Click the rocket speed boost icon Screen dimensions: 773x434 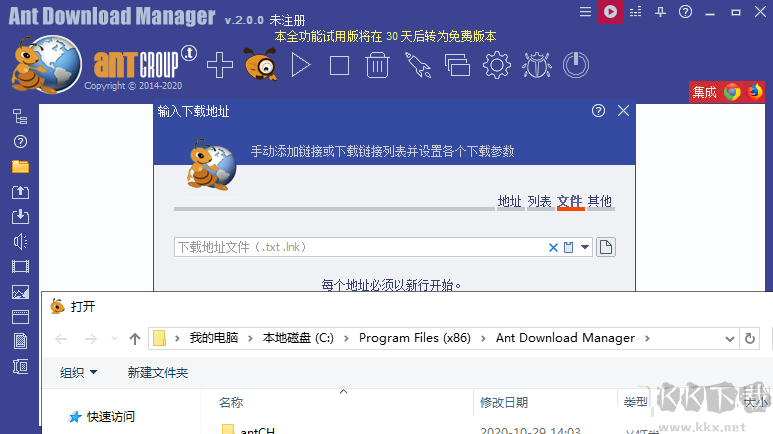[x=418, y=65]
